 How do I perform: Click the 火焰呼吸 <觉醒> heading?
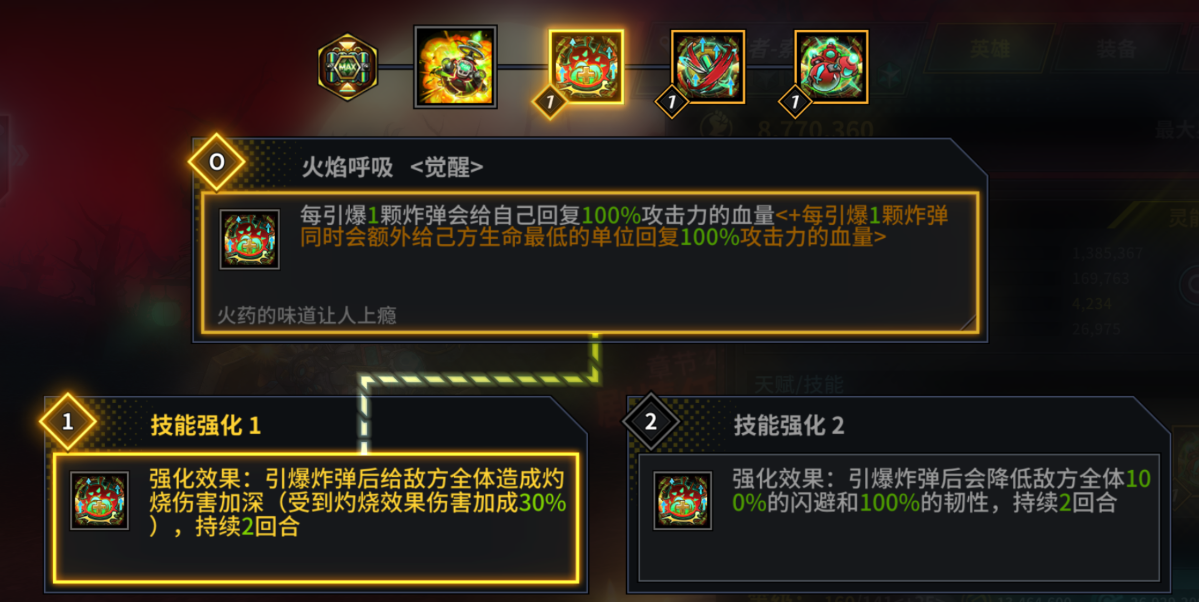click(x=392, y=167)
